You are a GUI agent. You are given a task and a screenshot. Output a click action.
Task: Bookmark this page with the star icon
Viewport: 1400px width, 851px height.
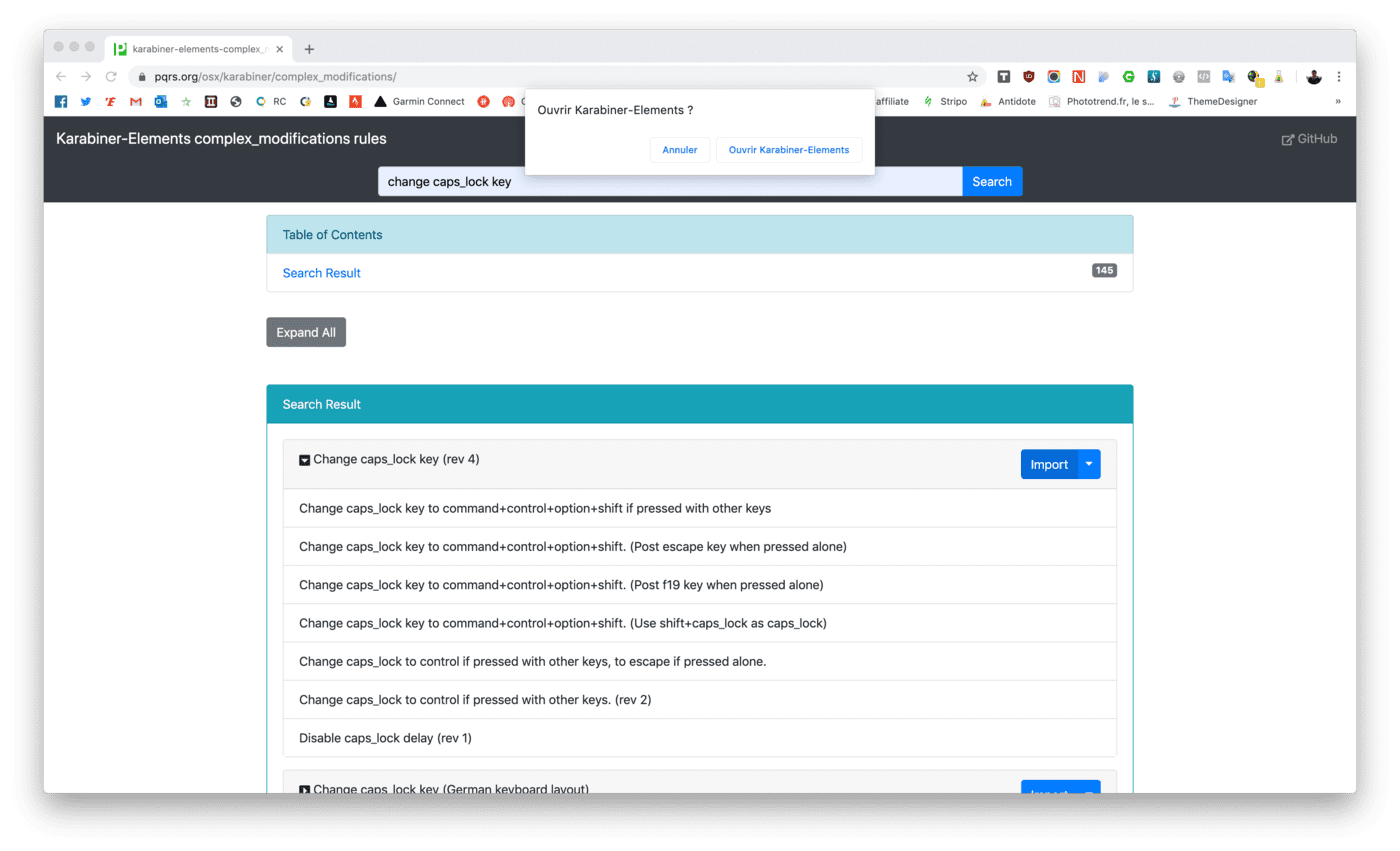[x=972, y=76]
